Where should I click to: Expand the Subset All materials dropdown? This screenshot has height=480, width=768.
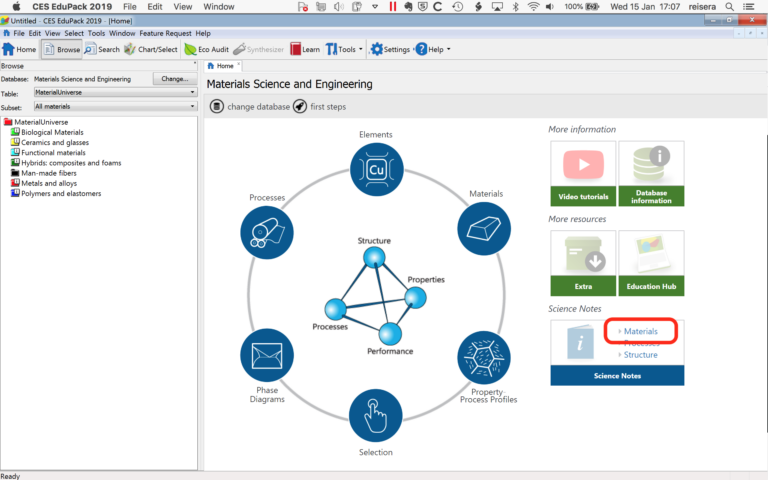point(114,106)
